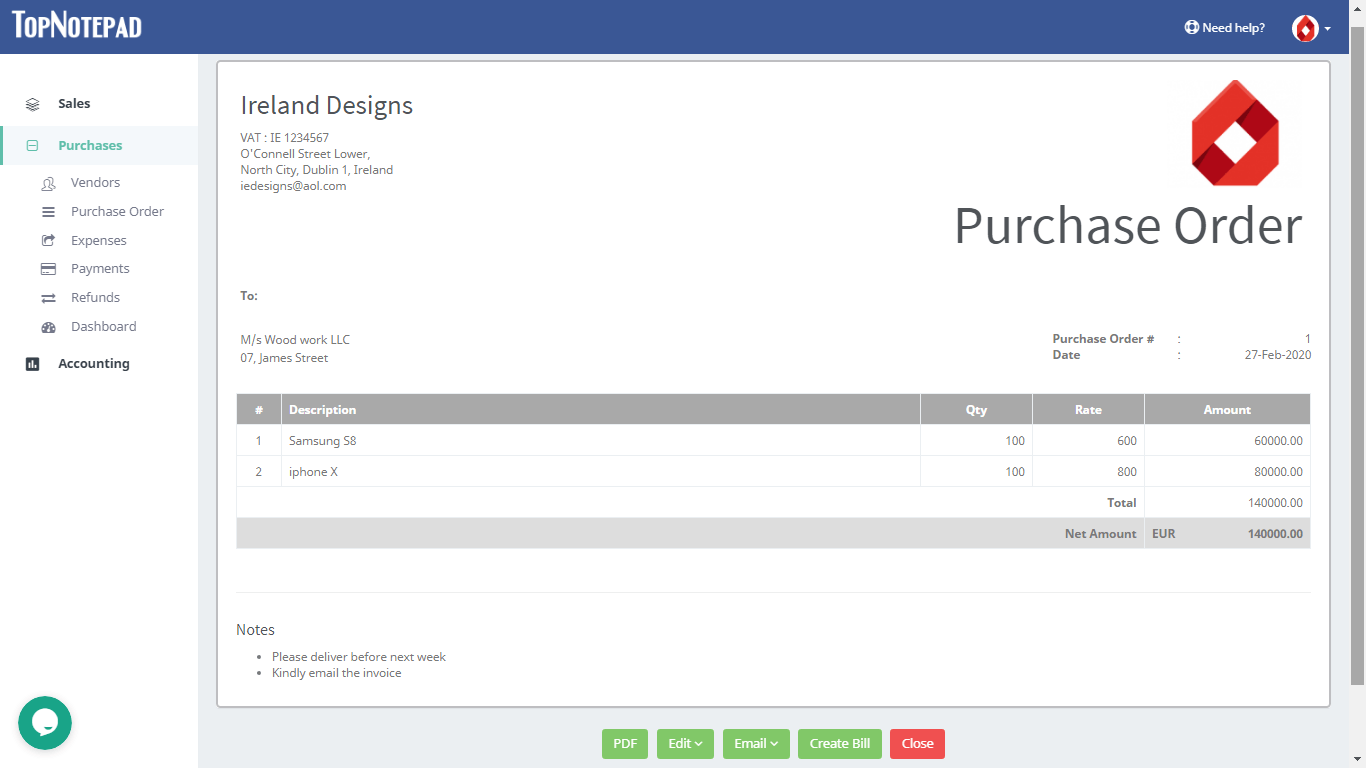Select the Payments icon

48,268
